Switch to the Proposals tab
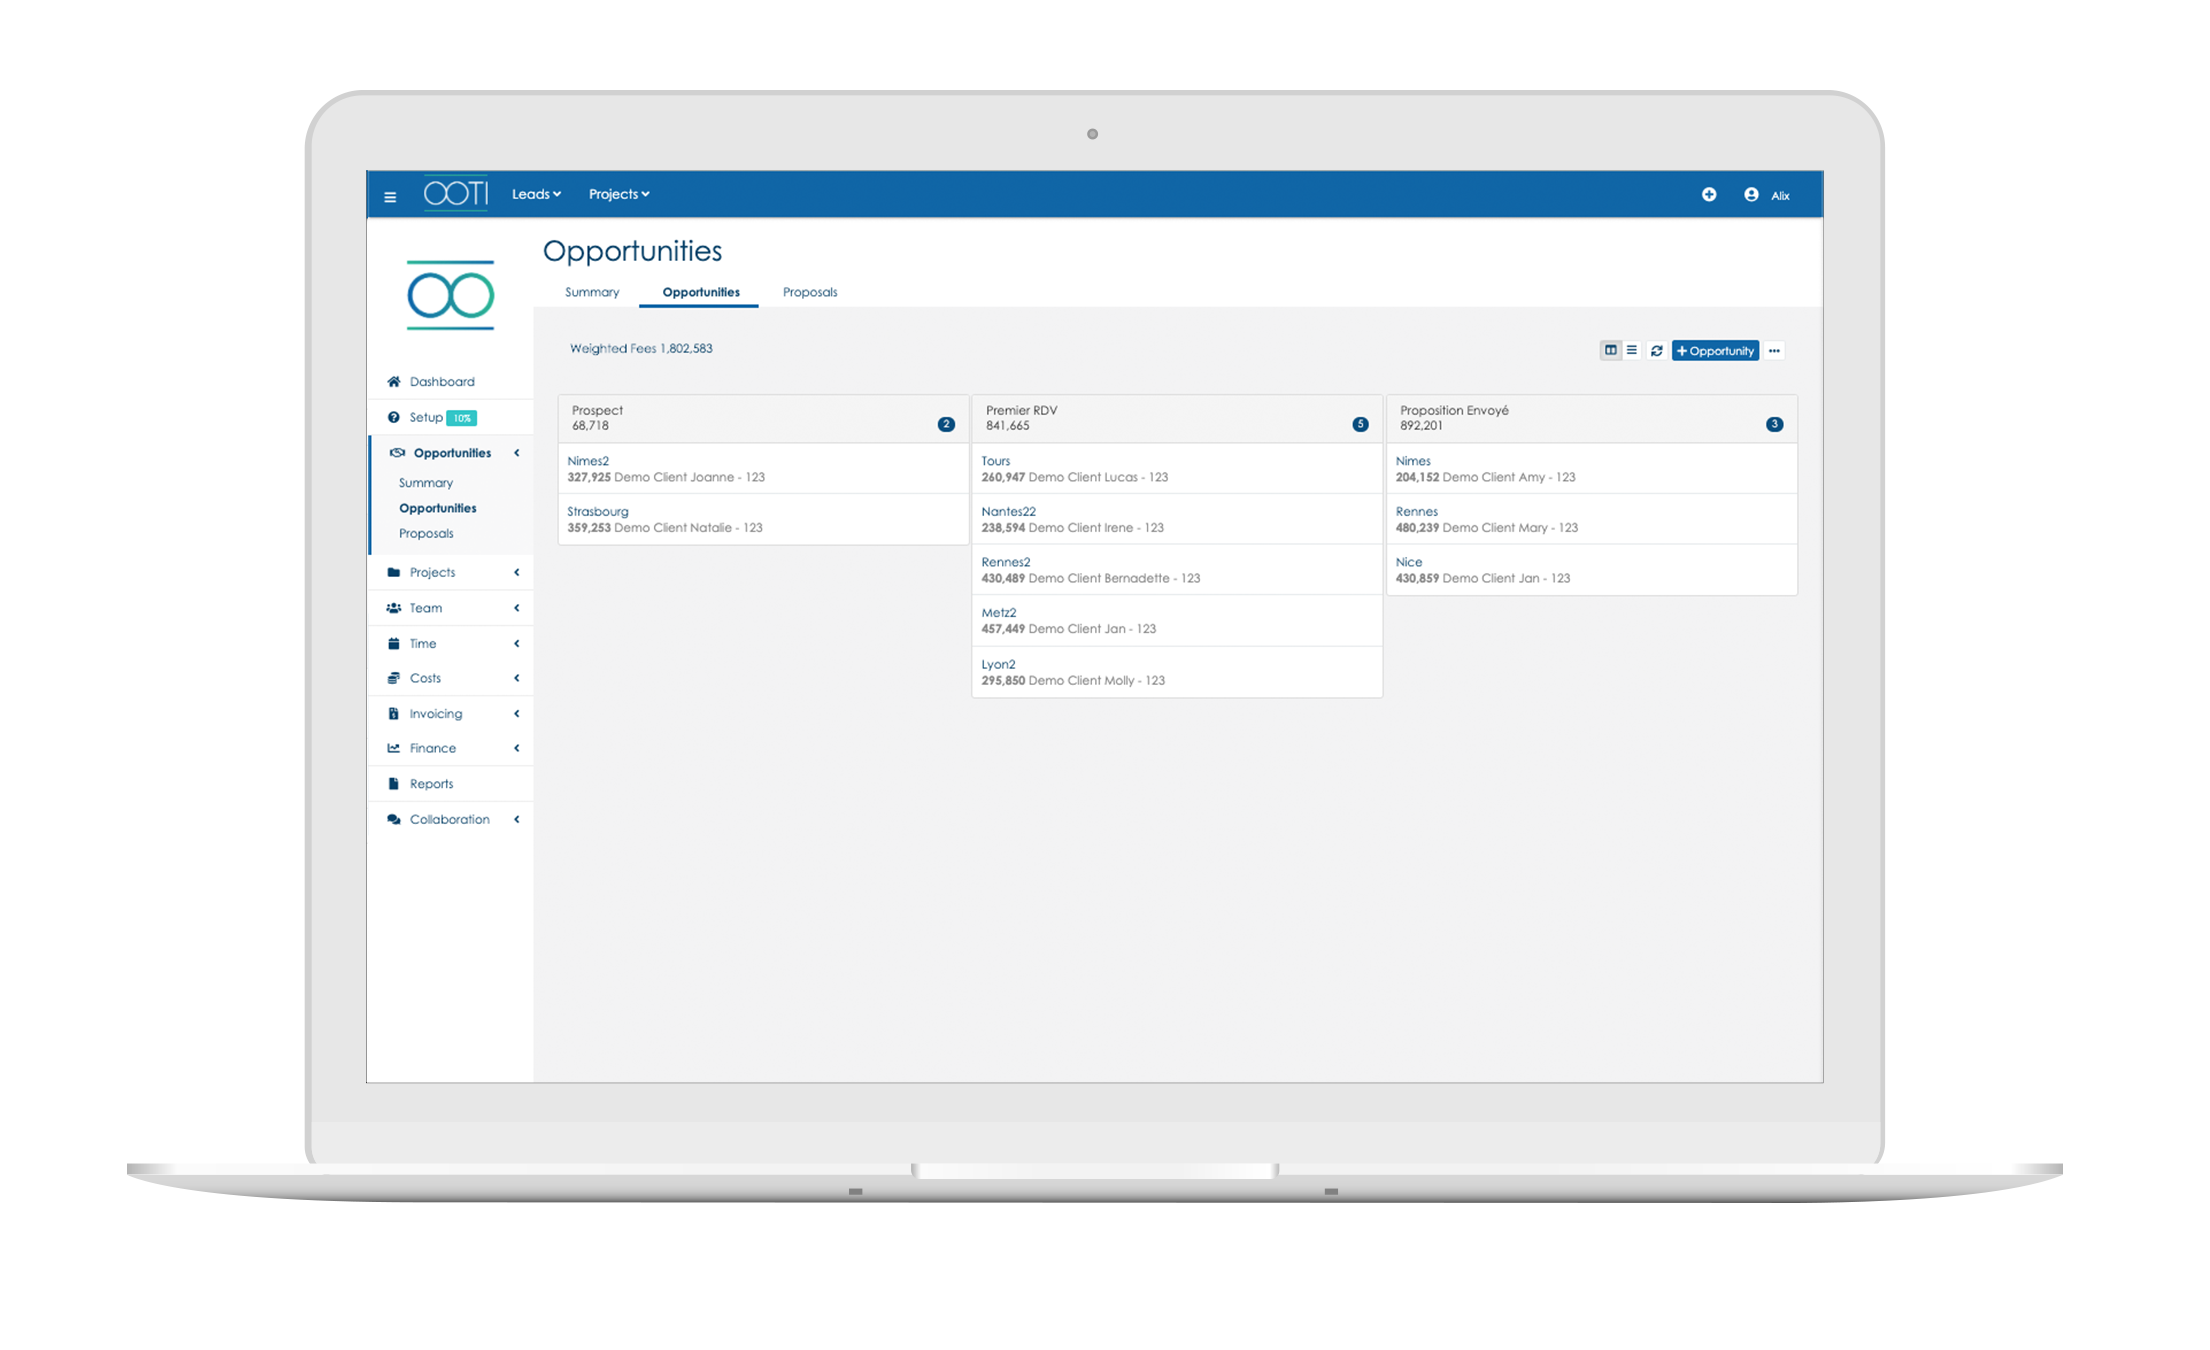Viewport: 2210px width, 1350px height. [x=810, y=292]
